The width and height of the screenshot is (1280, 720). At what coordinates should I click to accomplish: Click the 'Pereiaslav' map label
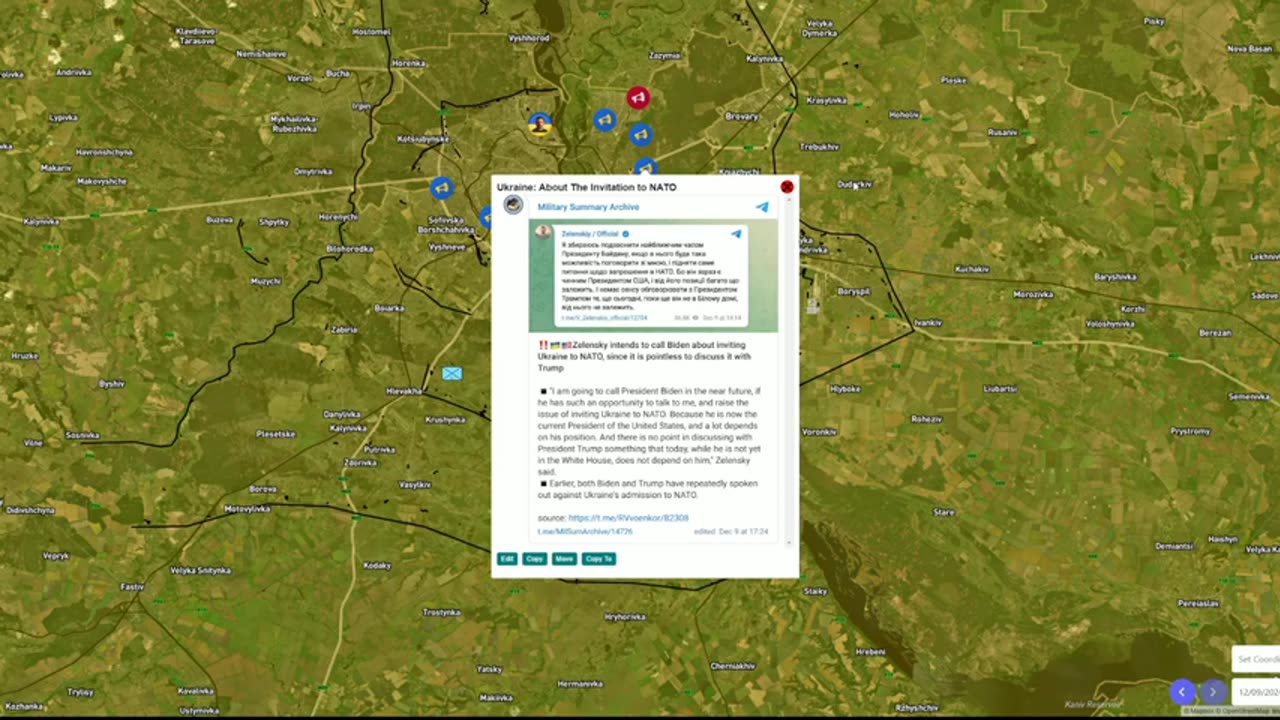click(x=1198, y=604)
